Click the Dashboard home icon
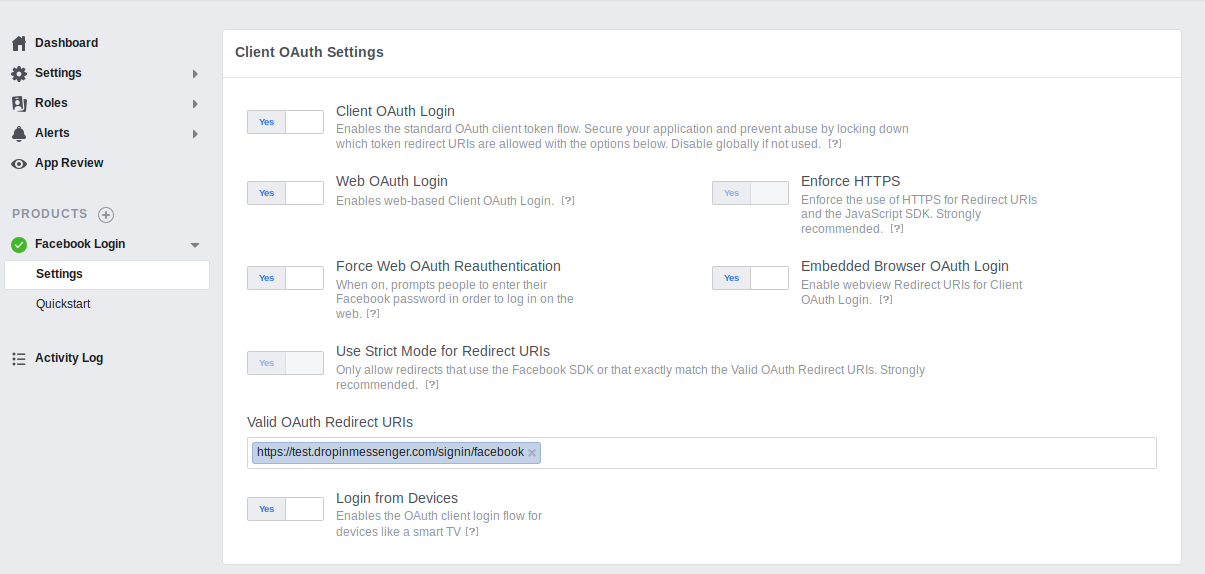 pos(19,43)
